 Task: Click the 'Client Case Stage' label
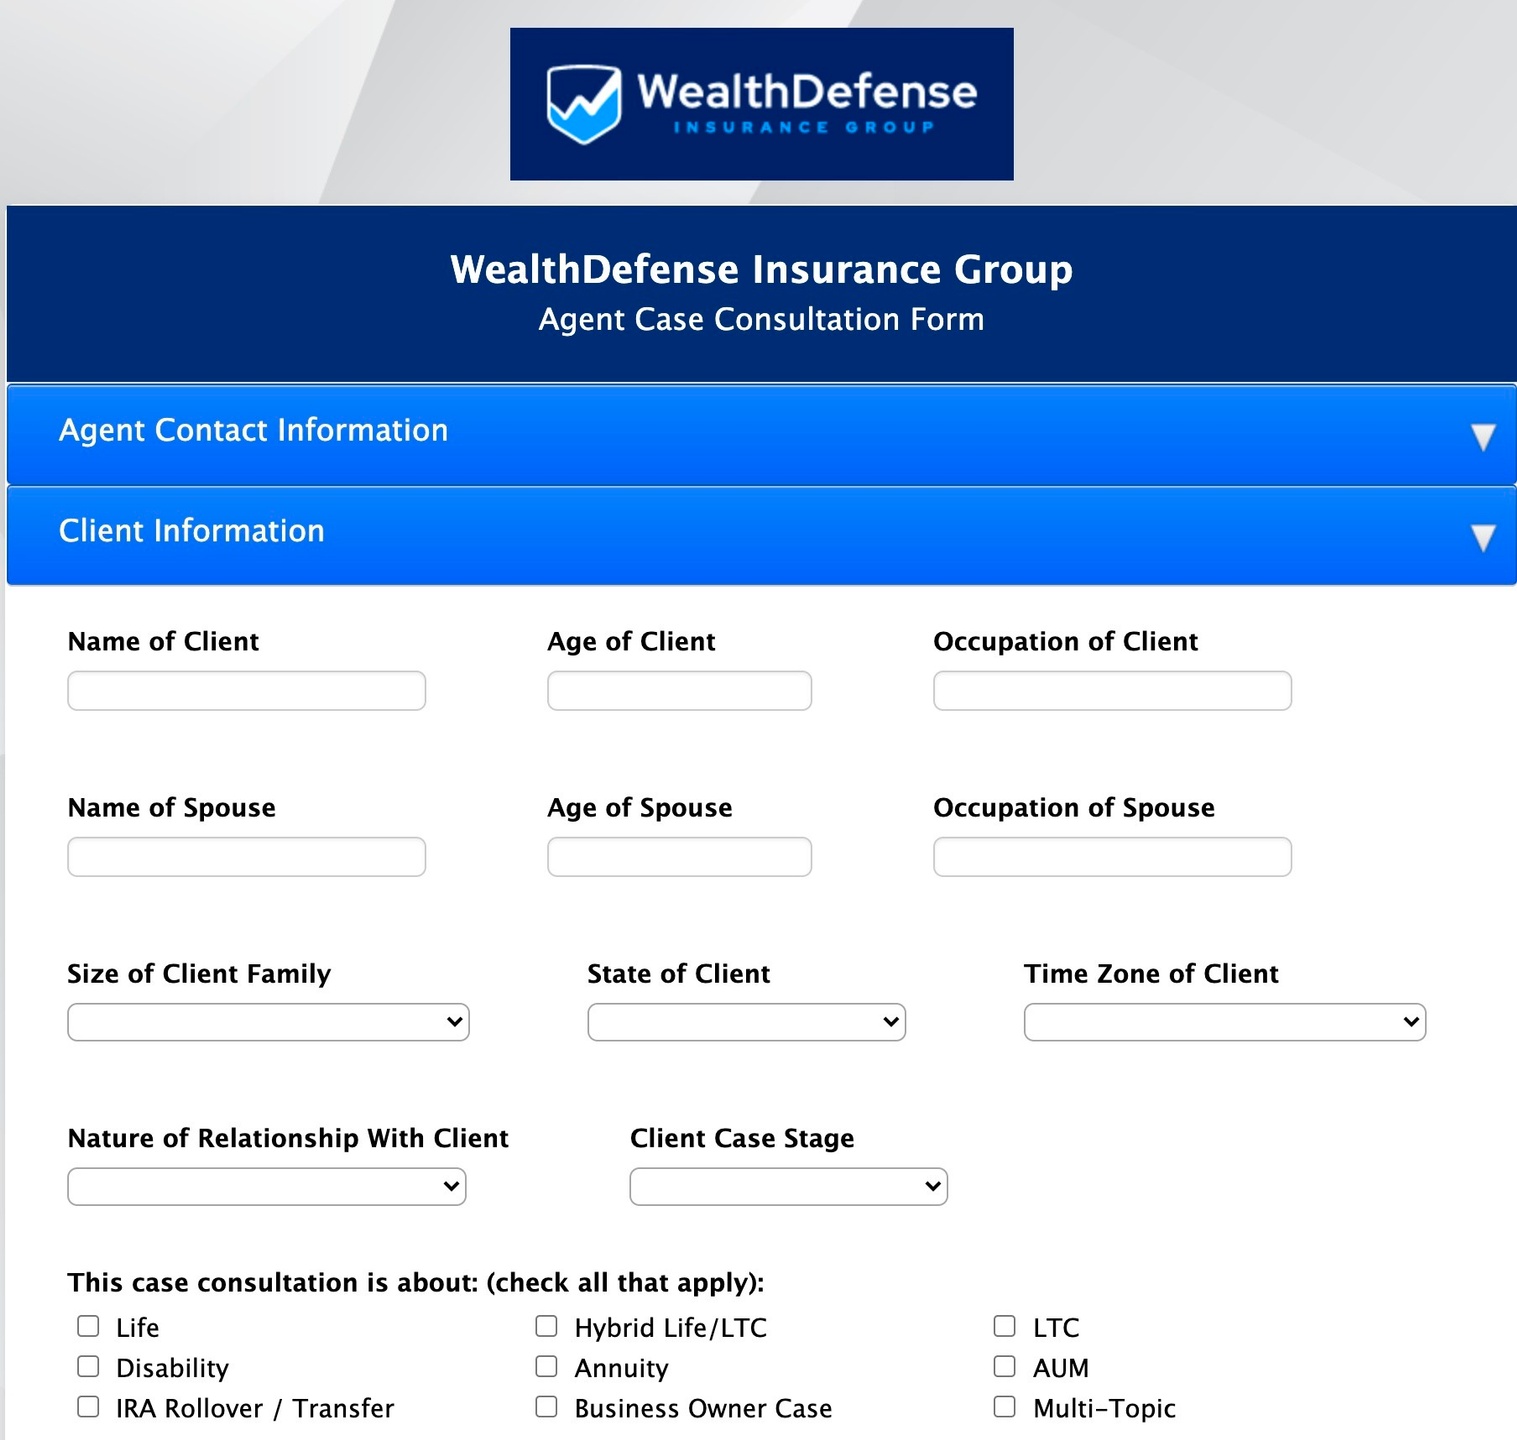pos(742,1139)
